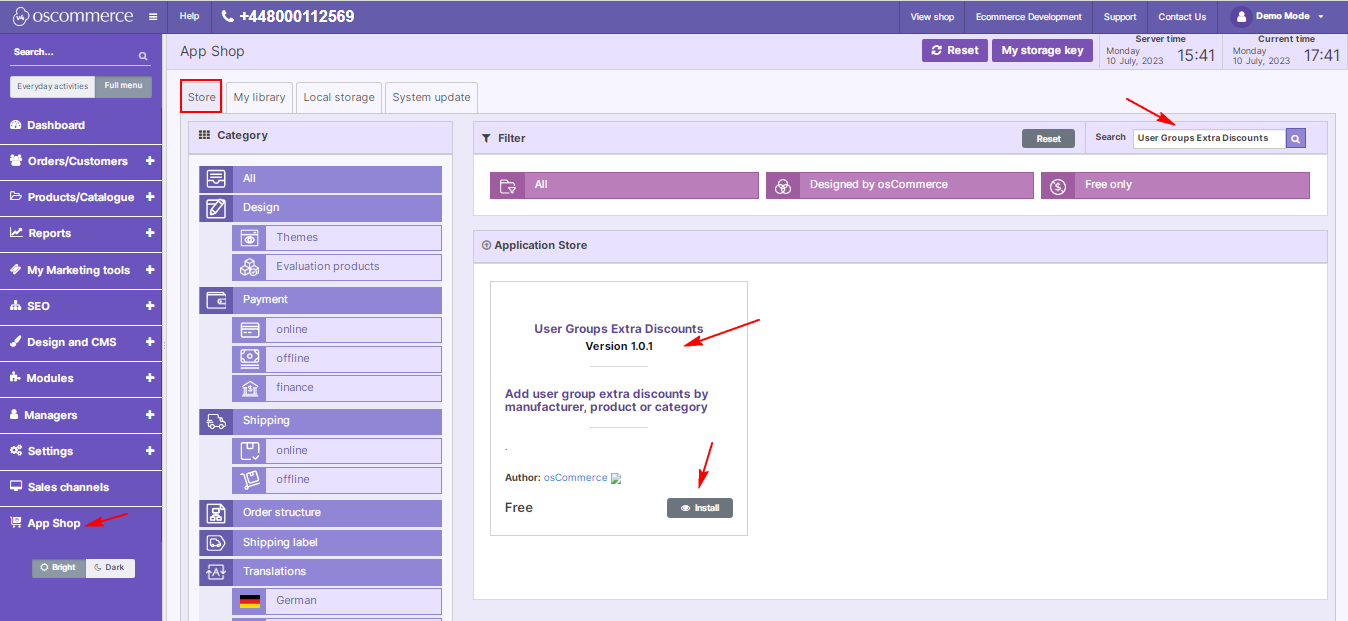This screenshot has height=621, width=1348.
Task: Select Designed by osCommerce filter
Action: tap(900, 185)
